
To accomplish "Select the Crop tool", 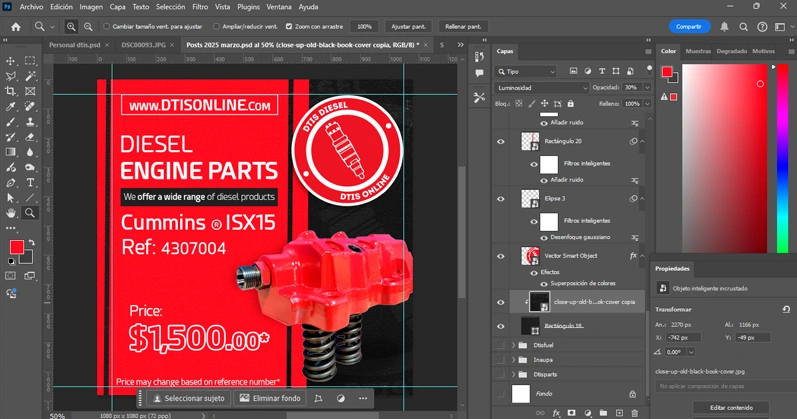I will pos(11,91).
